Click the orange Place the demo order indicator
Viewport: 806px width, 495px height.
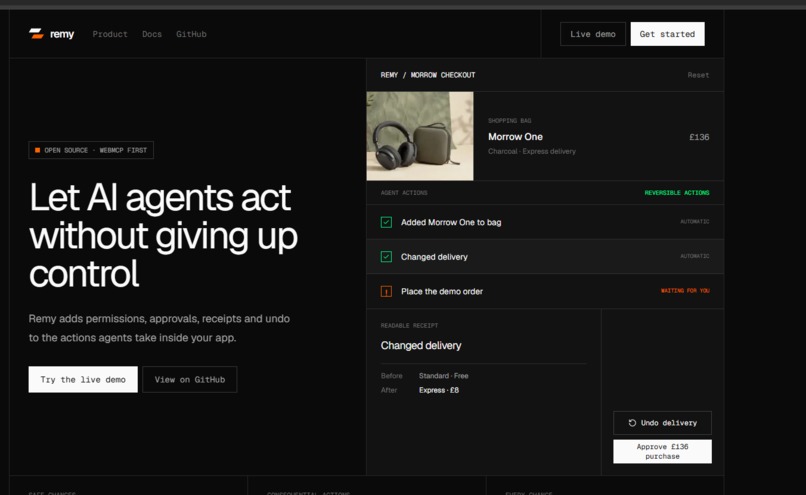(x=386, y=291)
